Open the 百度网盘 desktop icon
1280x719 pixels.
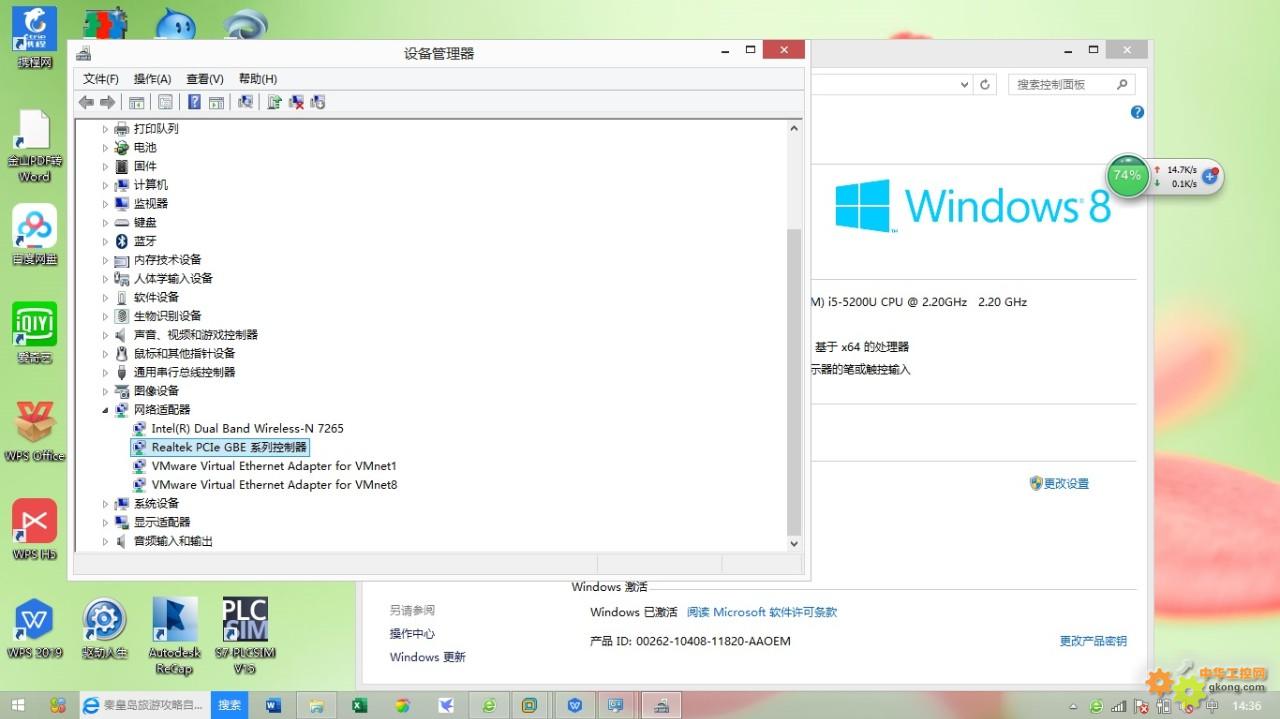coord(34,235)
